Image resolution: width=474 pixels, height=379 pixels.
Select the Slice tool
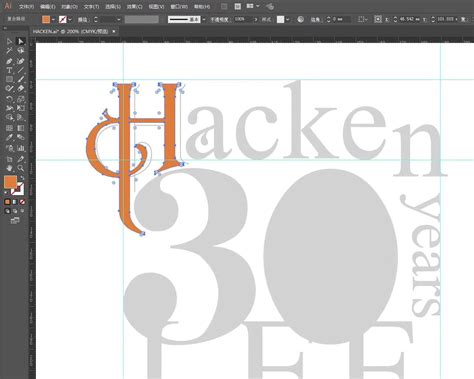21,159
